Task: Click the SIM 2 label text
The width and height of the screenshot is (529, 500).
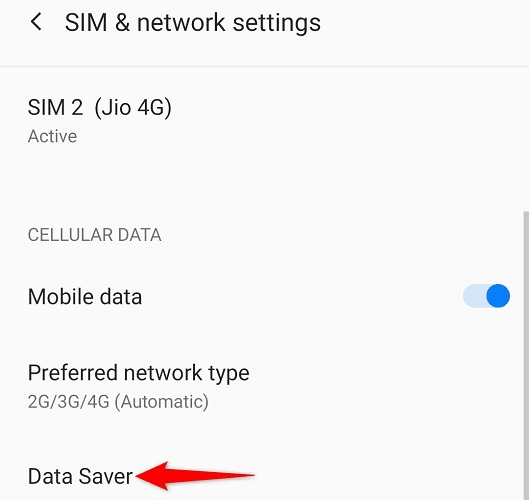Action: pyautogui.click(x=55, y=108)
